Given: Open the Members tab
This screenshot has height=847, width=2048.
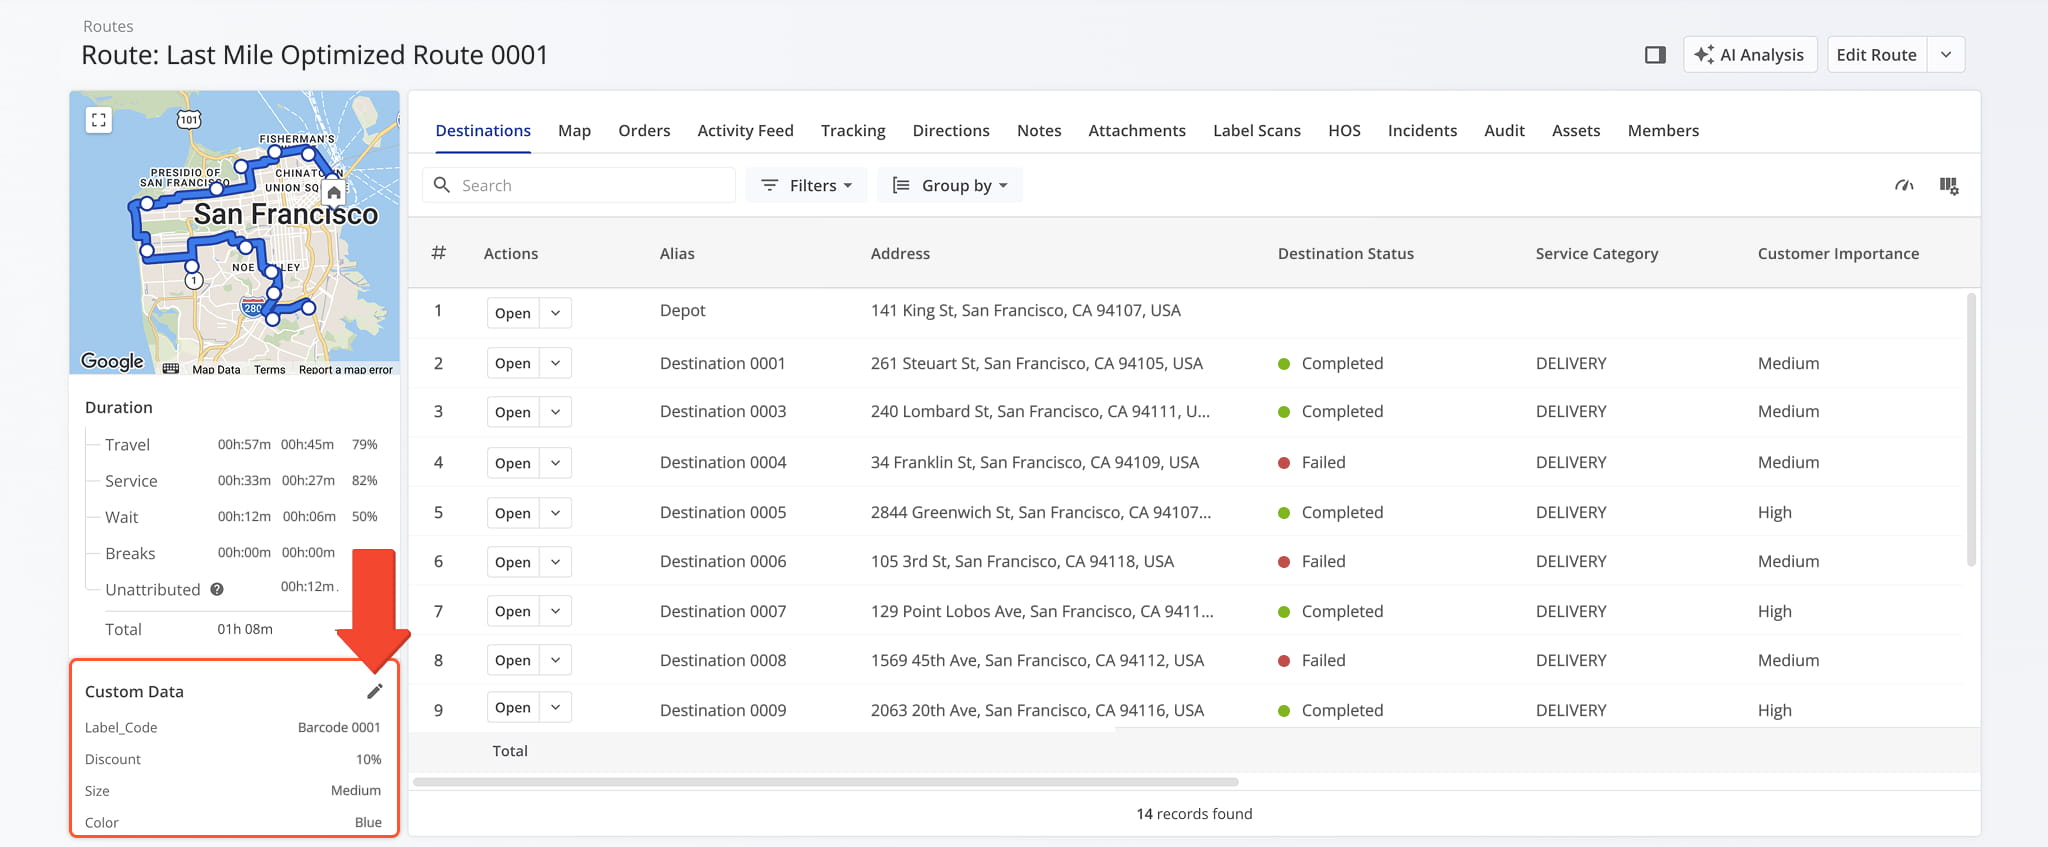Looking at the screenshot, I should tap(1663, 130).
